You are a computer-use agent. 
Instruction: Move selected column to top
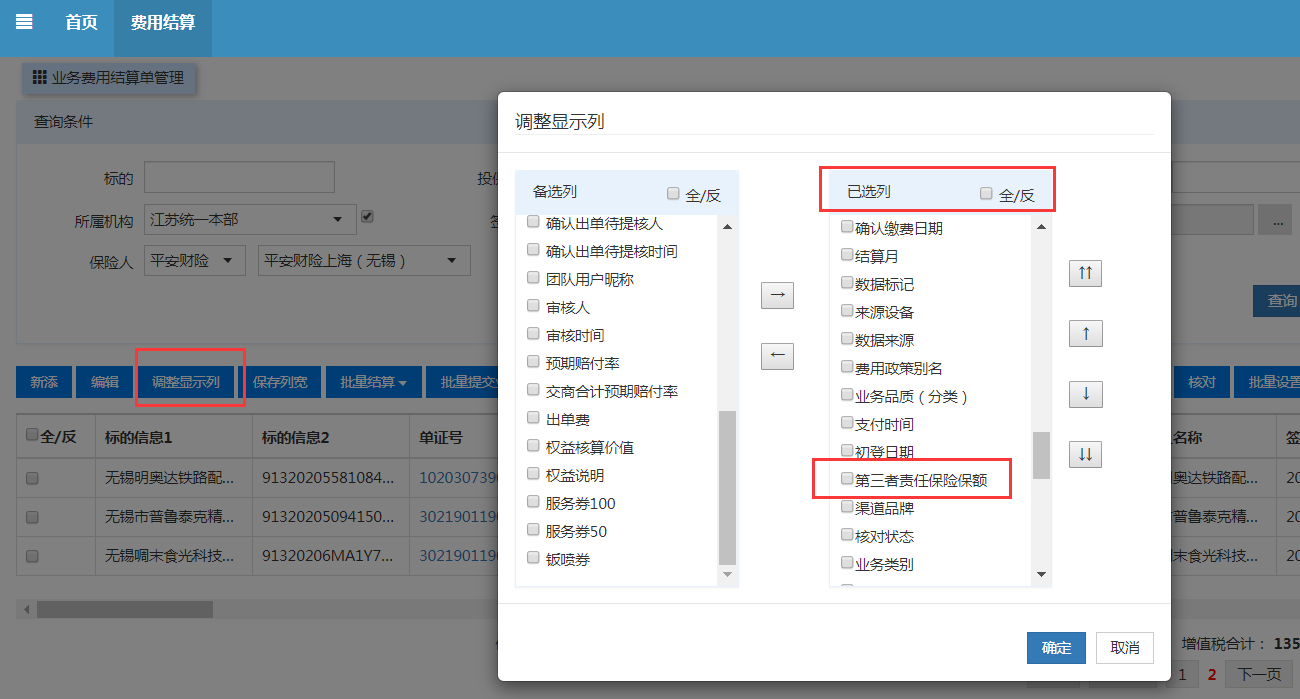tap(1085, 273)
